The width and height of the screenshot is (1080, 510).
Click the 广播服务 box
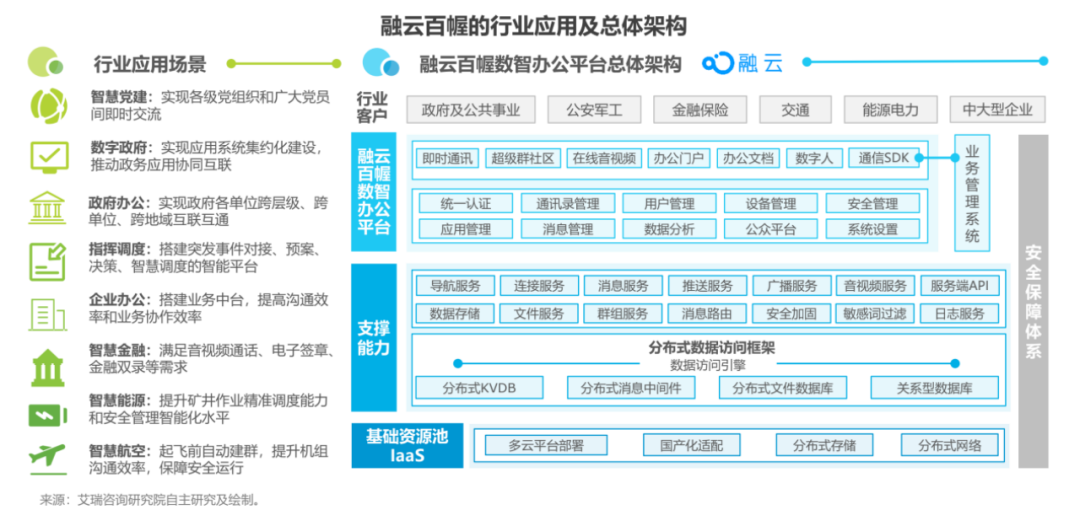(x=791, y=286)
